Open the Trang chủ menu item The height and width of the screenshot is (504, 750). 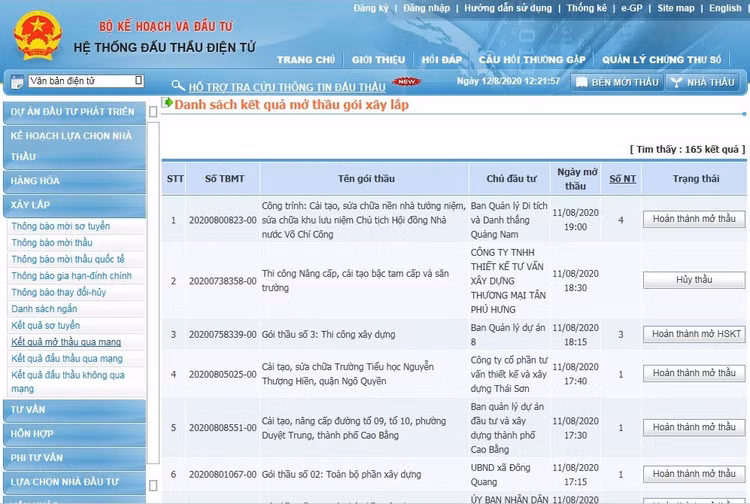[306, 59]
